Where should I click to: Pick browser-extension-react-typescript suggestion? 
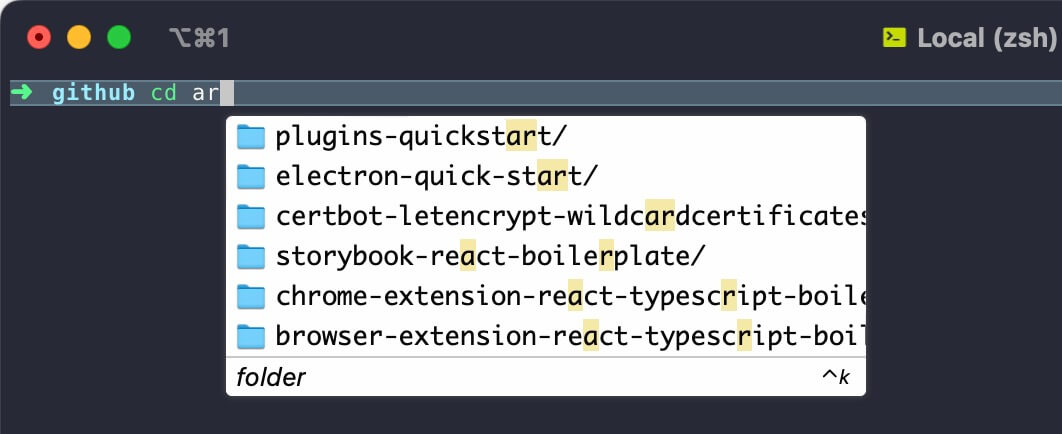point(545,337)
